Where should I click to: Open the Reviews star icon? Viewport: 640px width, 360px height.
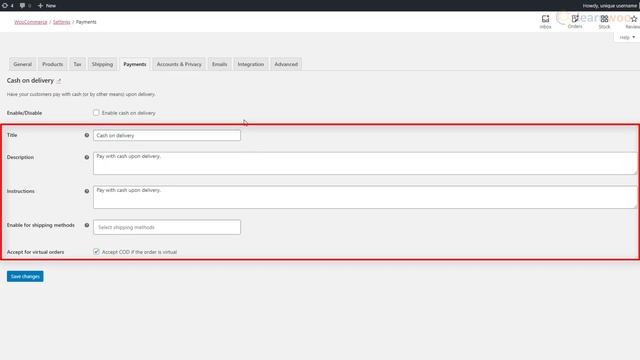634,19
